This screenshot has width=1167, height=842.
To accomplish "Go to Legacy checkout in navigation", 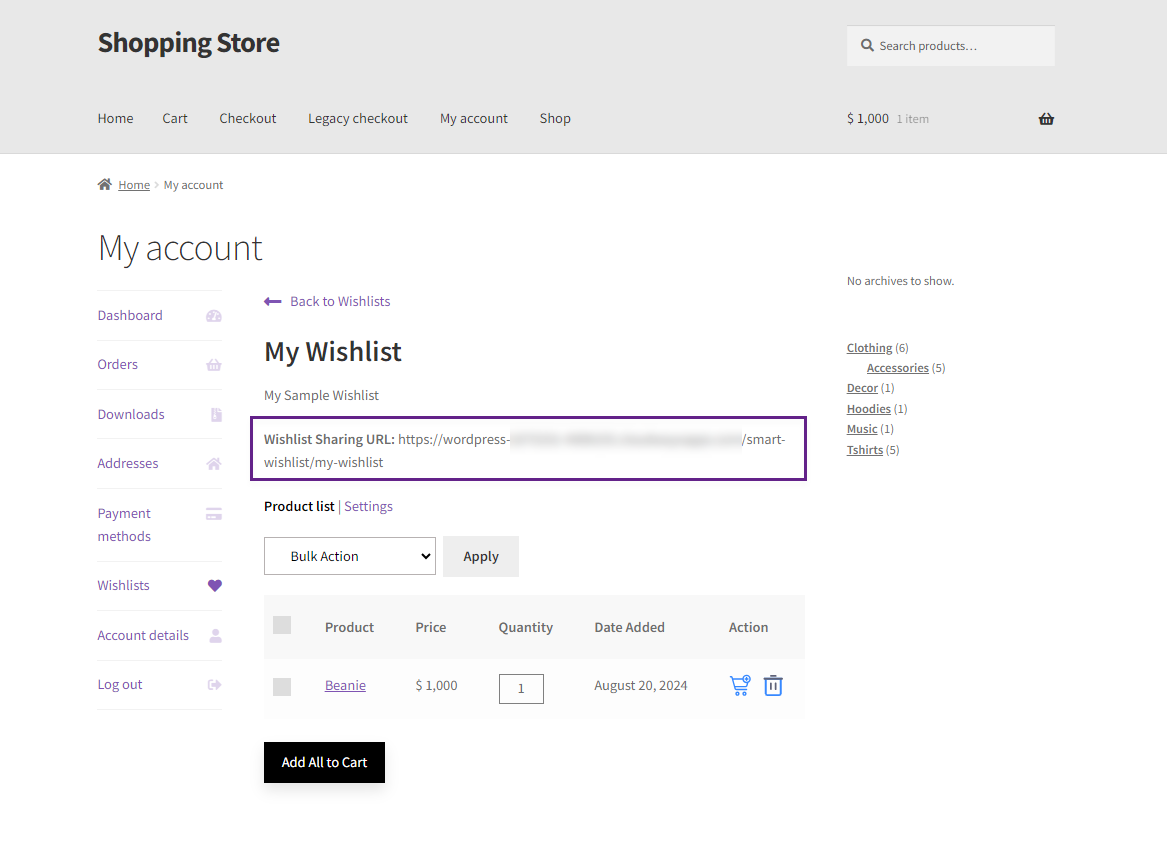I will point(358,118).
